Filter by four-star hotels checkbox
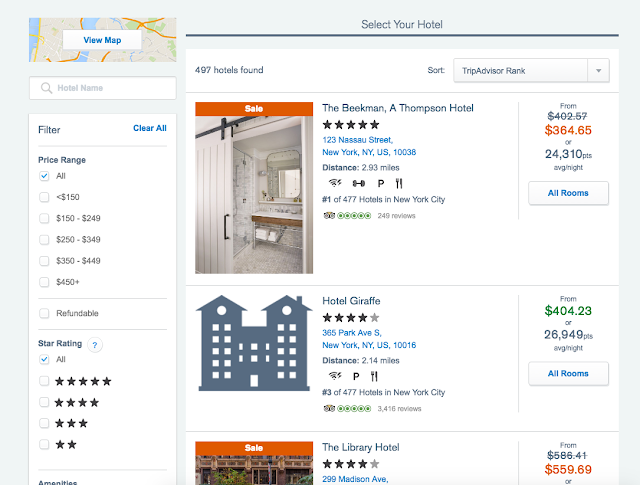 [x=44, y=402]
